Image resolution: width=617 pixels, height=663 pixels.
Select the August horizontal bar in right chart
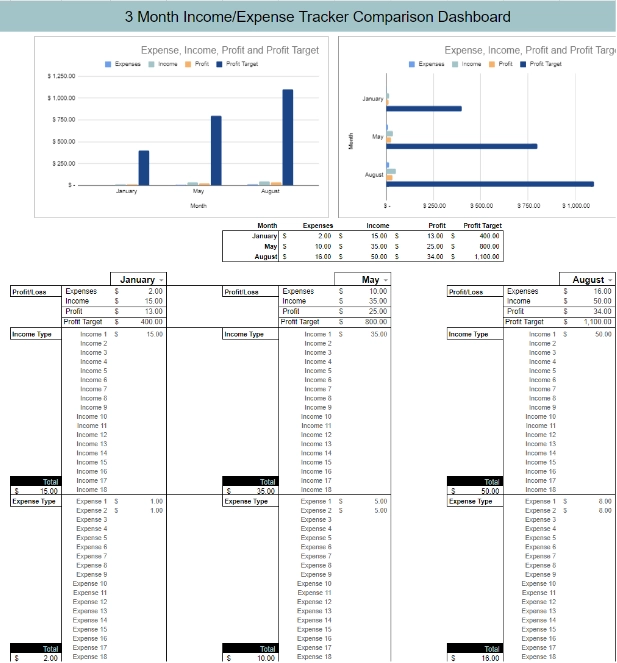[490, 183]
